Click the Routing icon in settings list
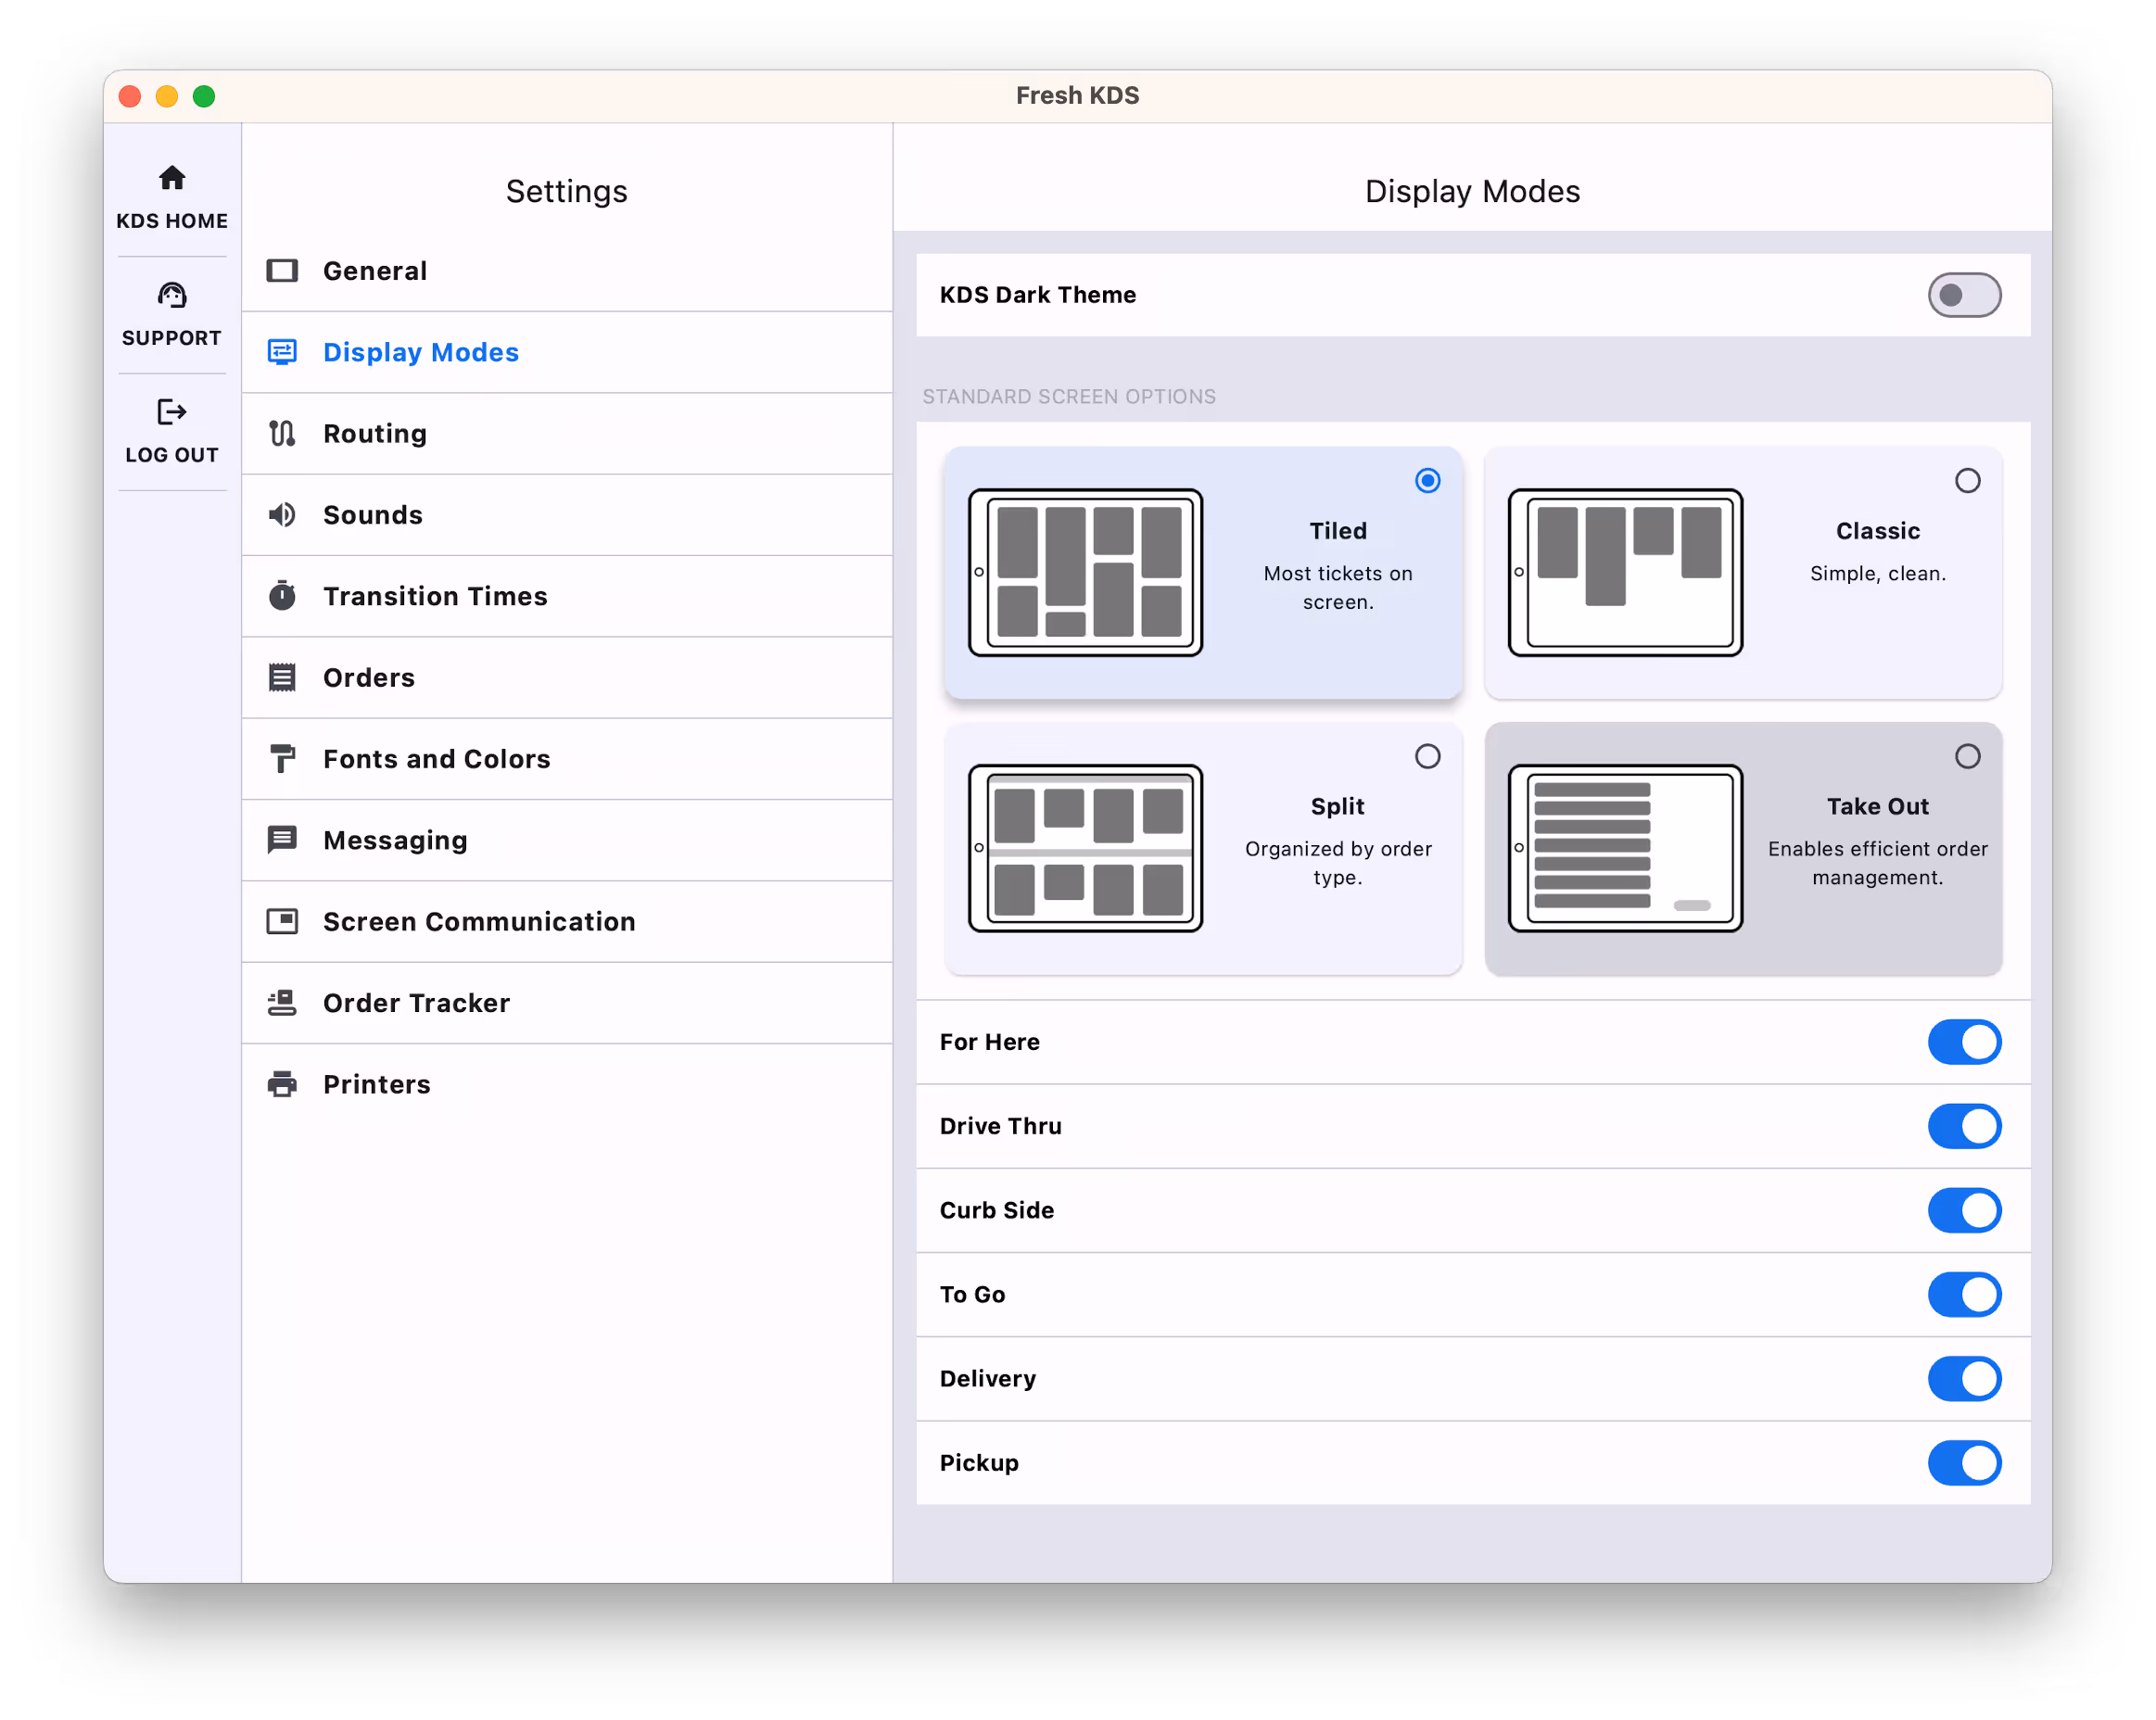Screen dimensions: 2156x1720 tap(282, 433)
